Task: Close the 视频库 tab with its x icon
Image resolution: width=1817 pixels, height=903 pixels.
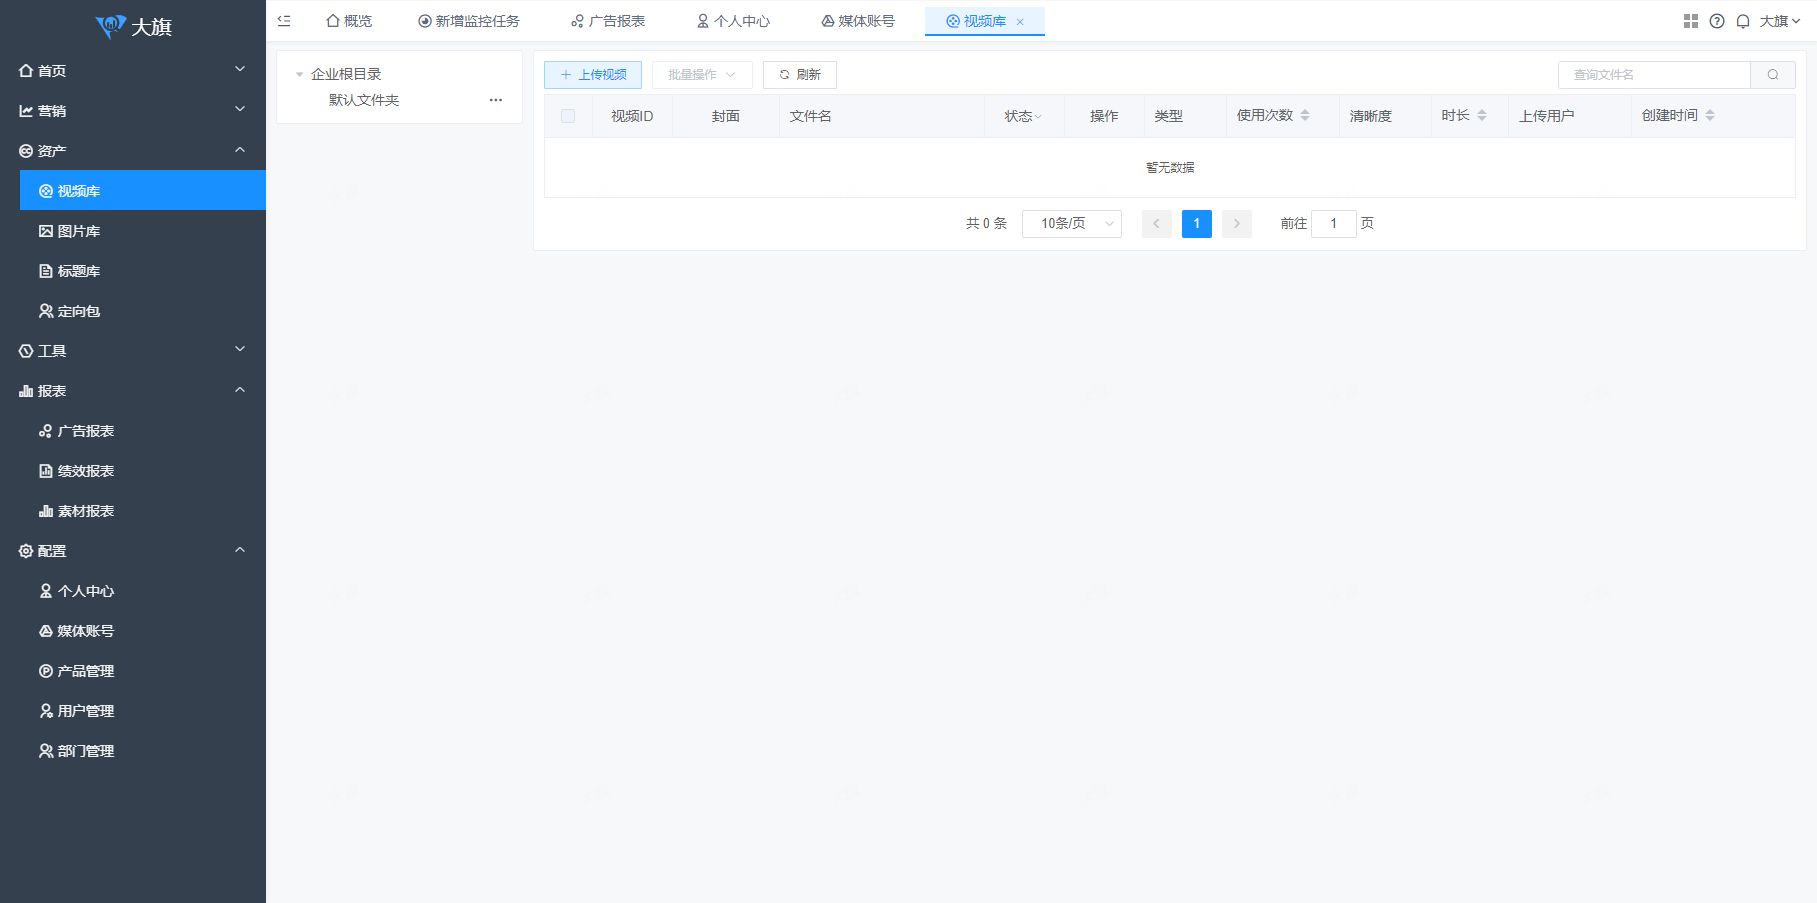Action: click(1020, 22)
